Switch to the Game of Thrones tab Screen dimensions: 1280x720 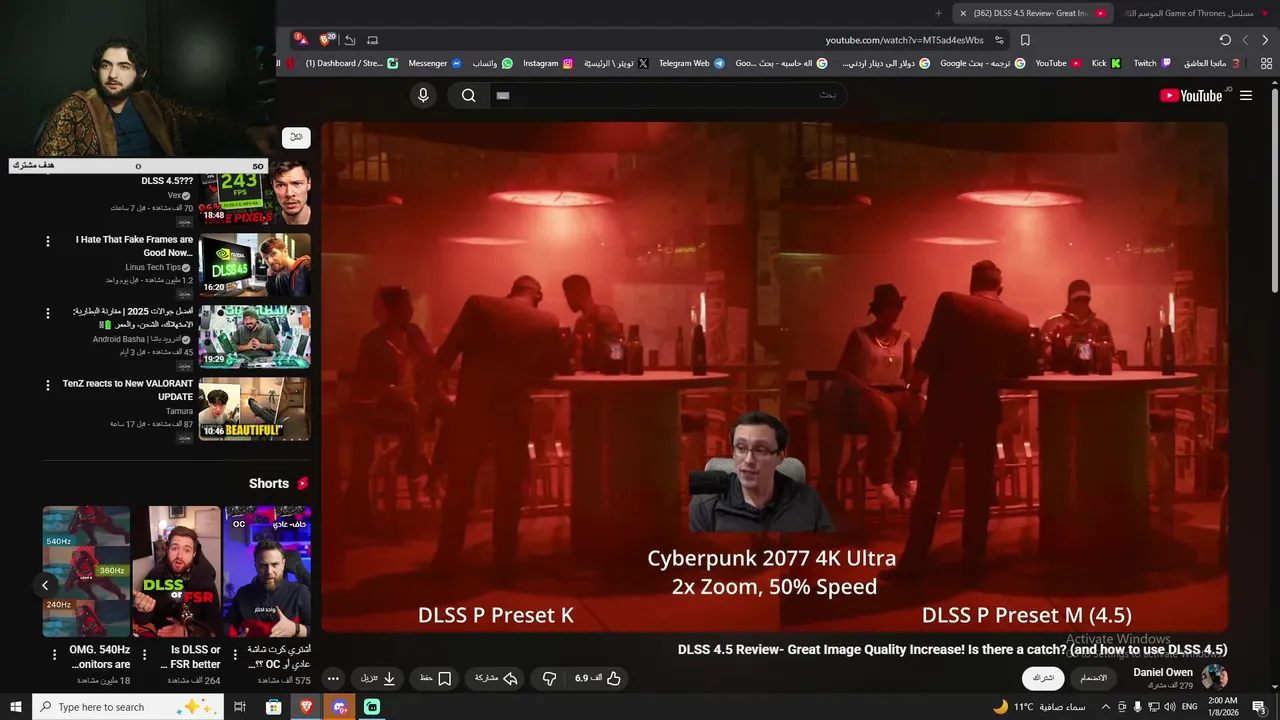pyautogui.click(x=1195, y=13)
